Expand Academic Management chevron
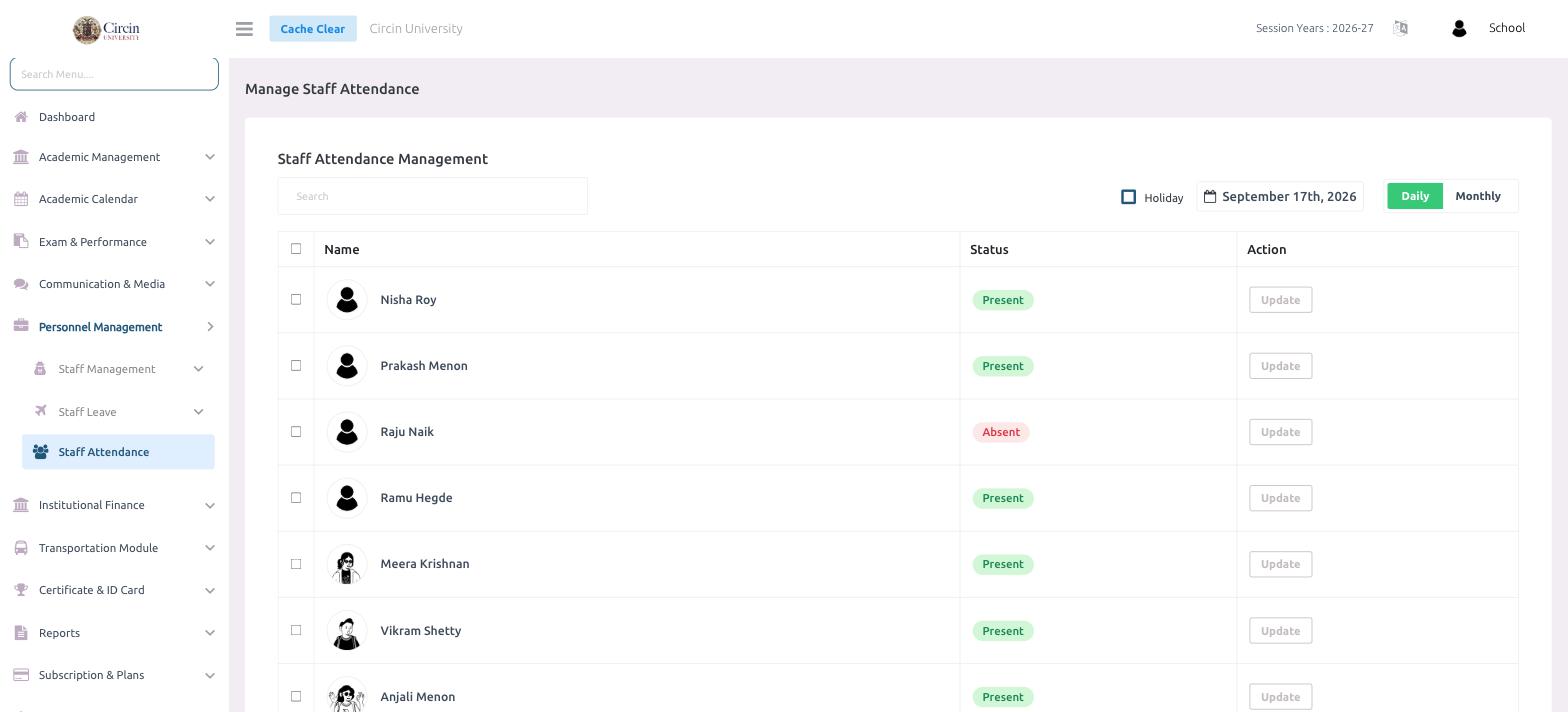Image resolution: width=1568 pixels, height=712 pixels. click(x=210, y=157)
